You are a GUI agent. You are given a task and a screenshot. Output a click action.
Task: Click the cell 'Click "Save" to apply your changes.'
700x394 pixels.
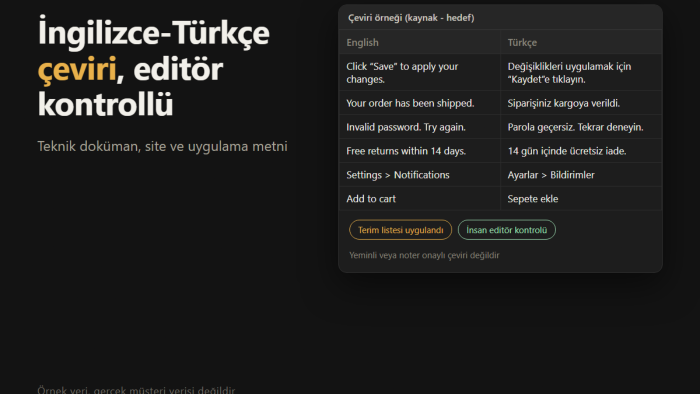click(x=420, y=73)
